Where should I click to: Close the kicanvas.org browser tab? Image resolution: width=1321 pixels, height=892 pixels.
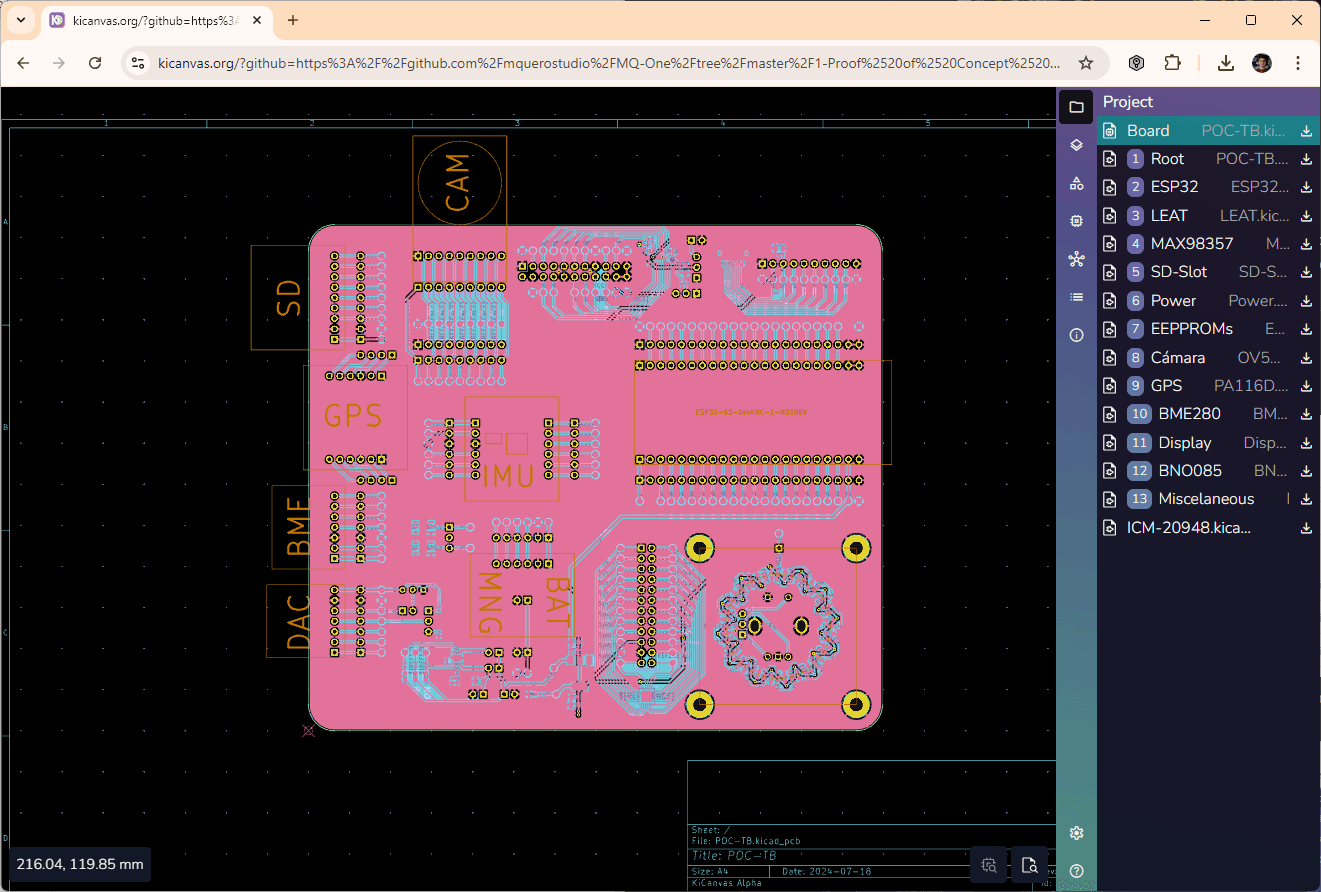coord(258,20)
